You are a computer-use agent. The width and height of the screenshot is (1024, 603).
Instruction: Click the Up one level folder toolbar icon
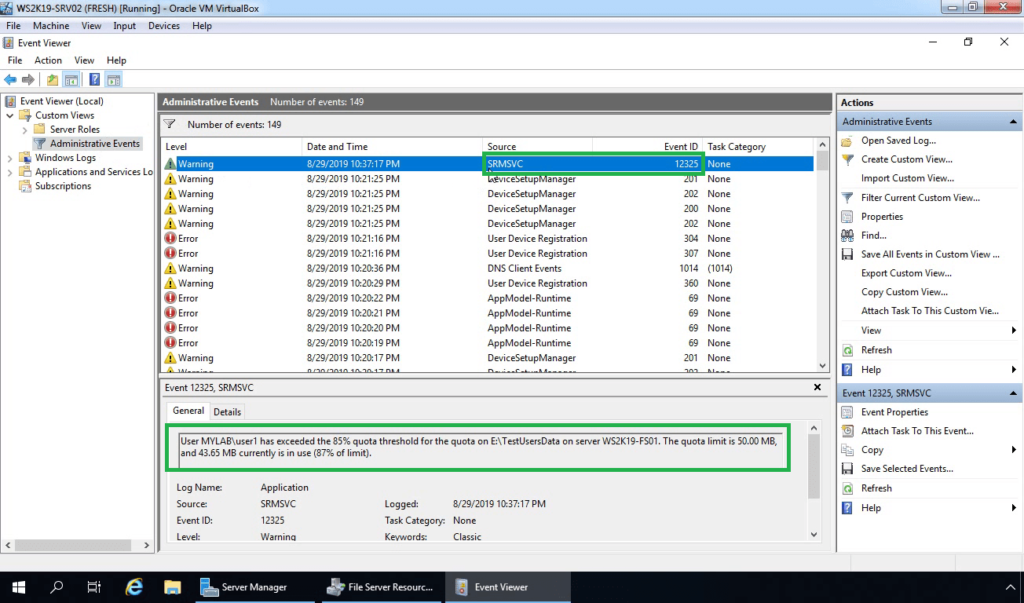[x=52, y=80]
